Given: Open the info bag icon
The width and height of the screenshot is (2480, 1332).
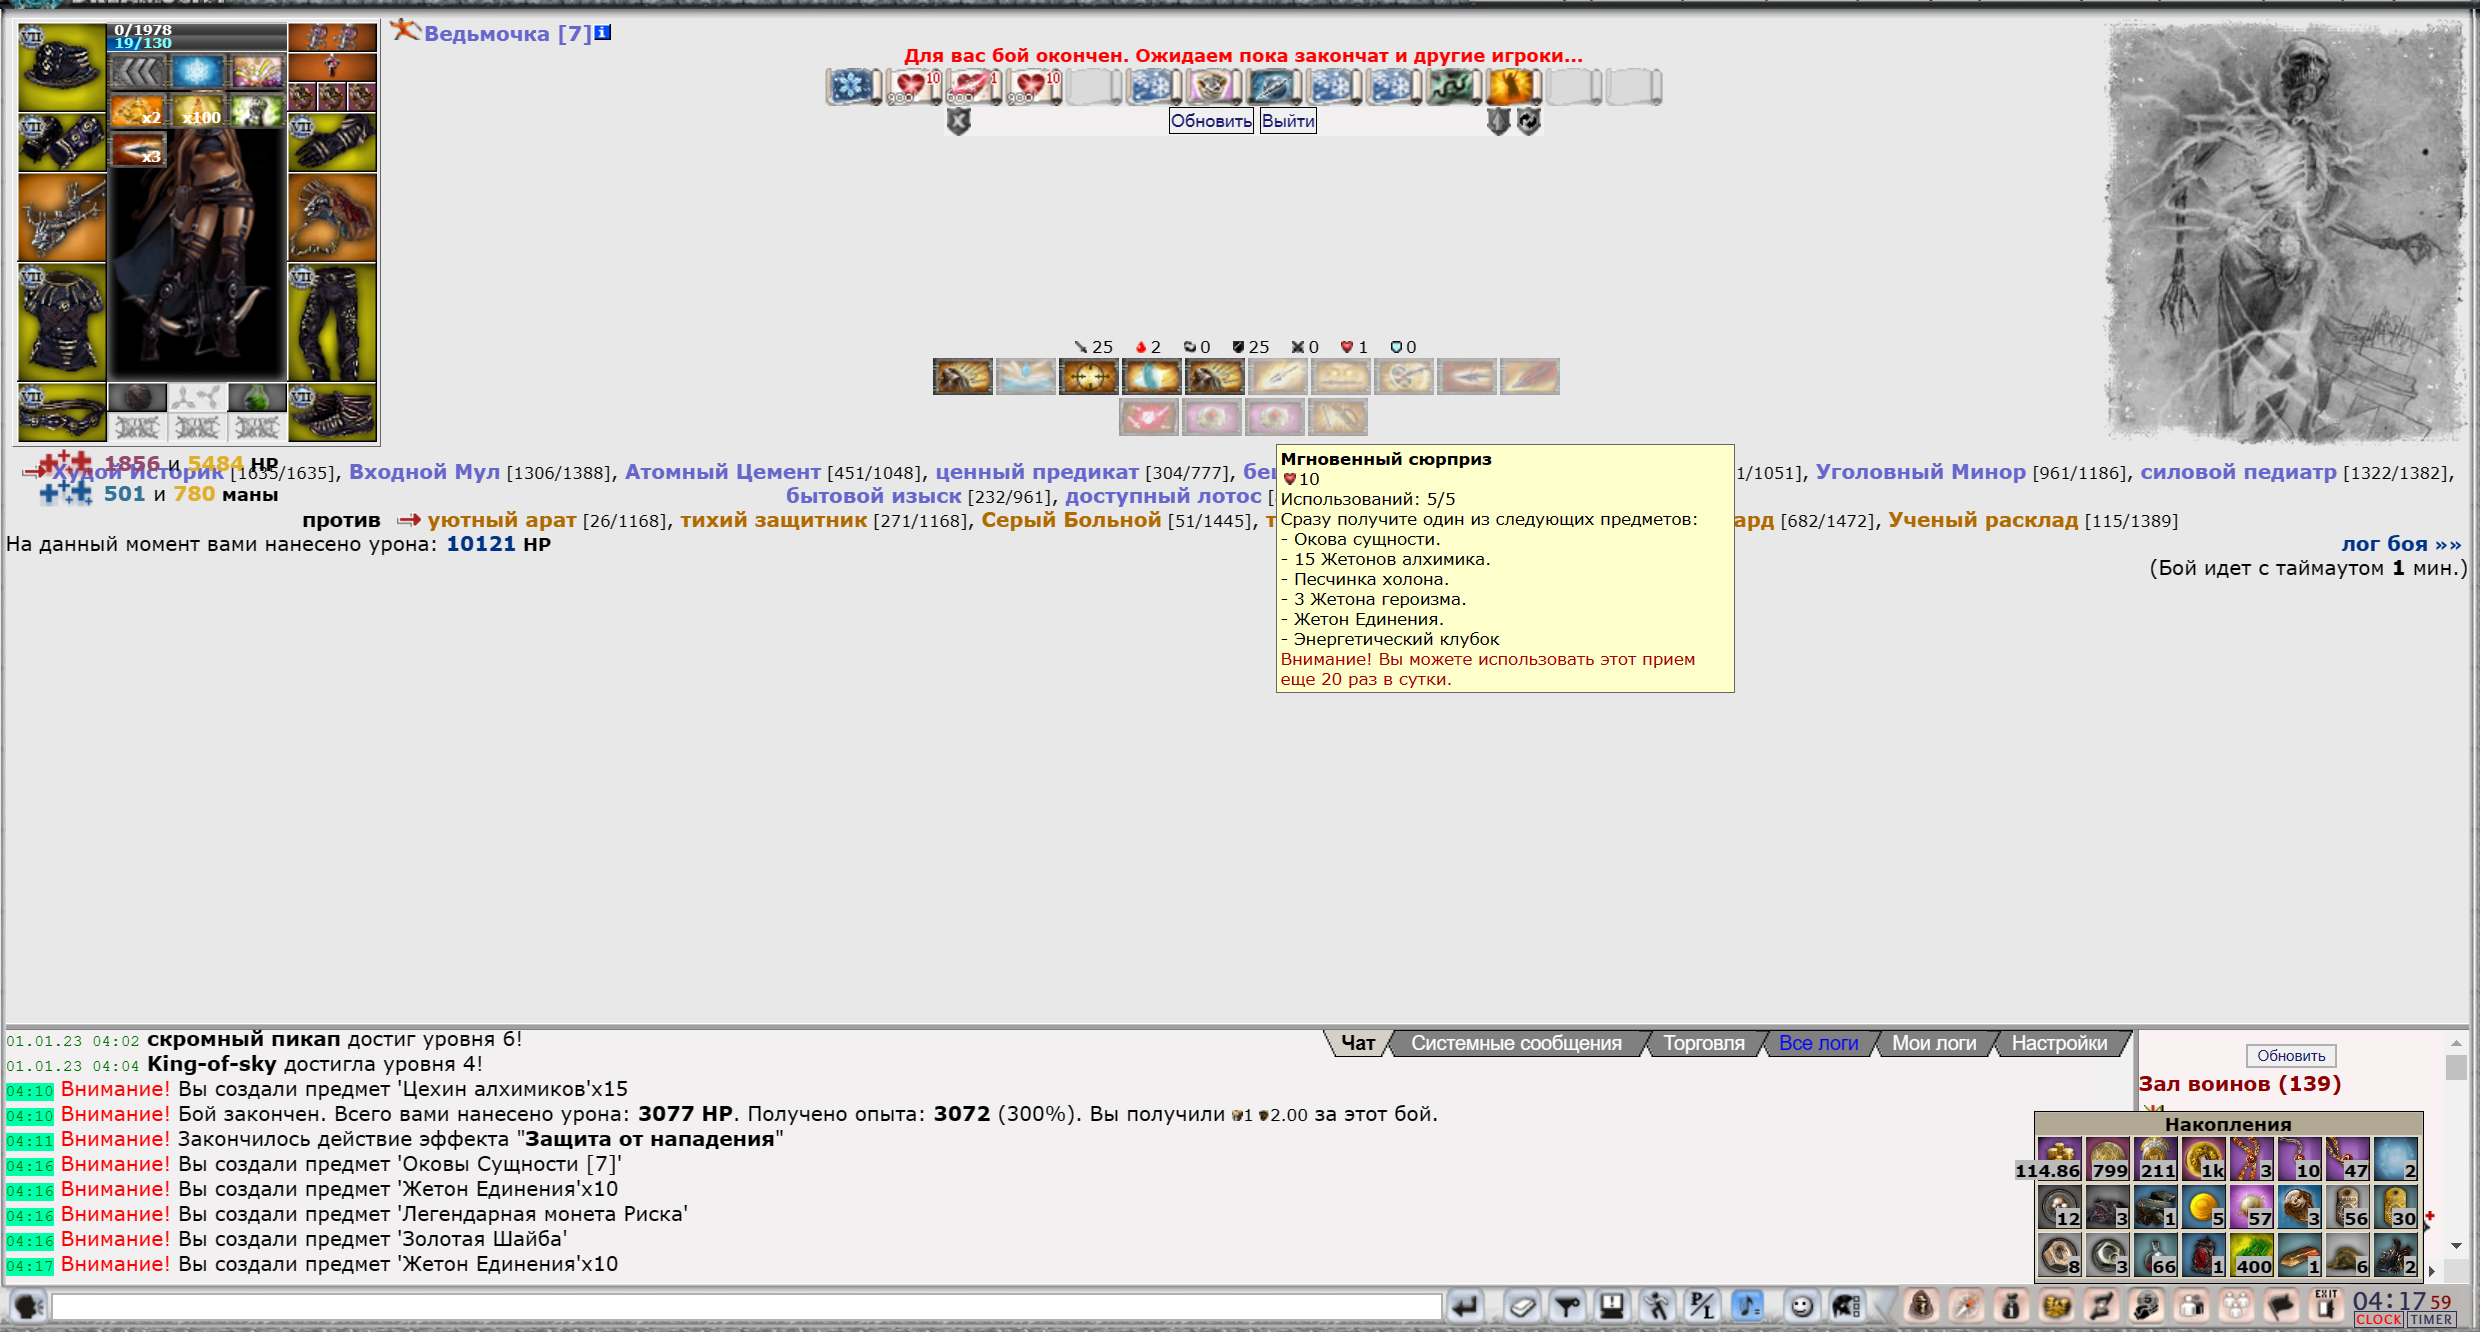Looking at the screenshot, I should 2011,1306.
